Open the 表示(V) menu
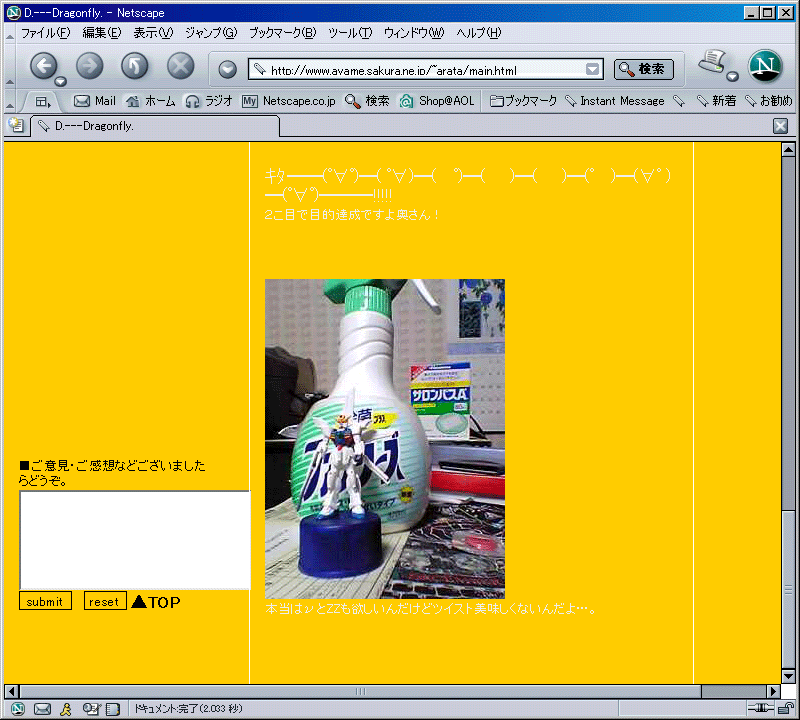Image resolution: width=800 pixels, height=720 pixels. pyautogui.click(x=153, y=33)
